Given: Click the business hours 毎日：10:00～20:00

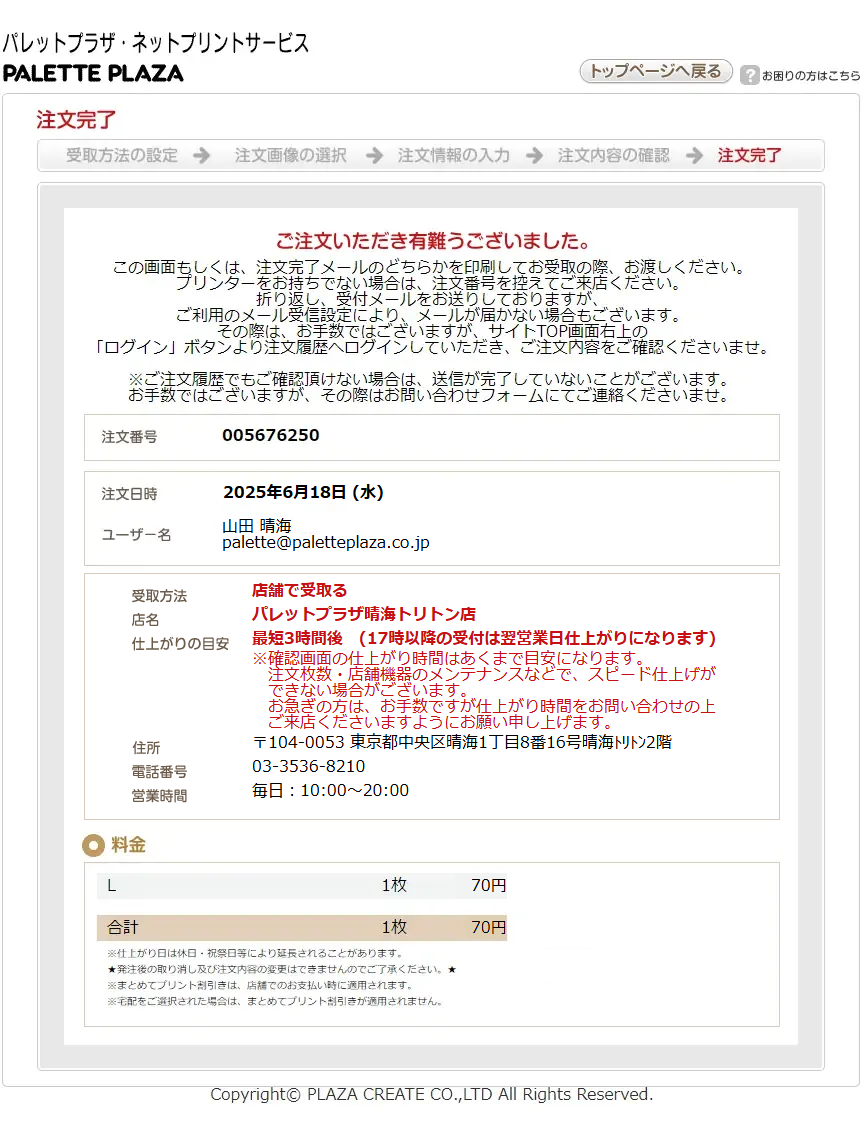Looking at the screenshot, I should (331, 791).
